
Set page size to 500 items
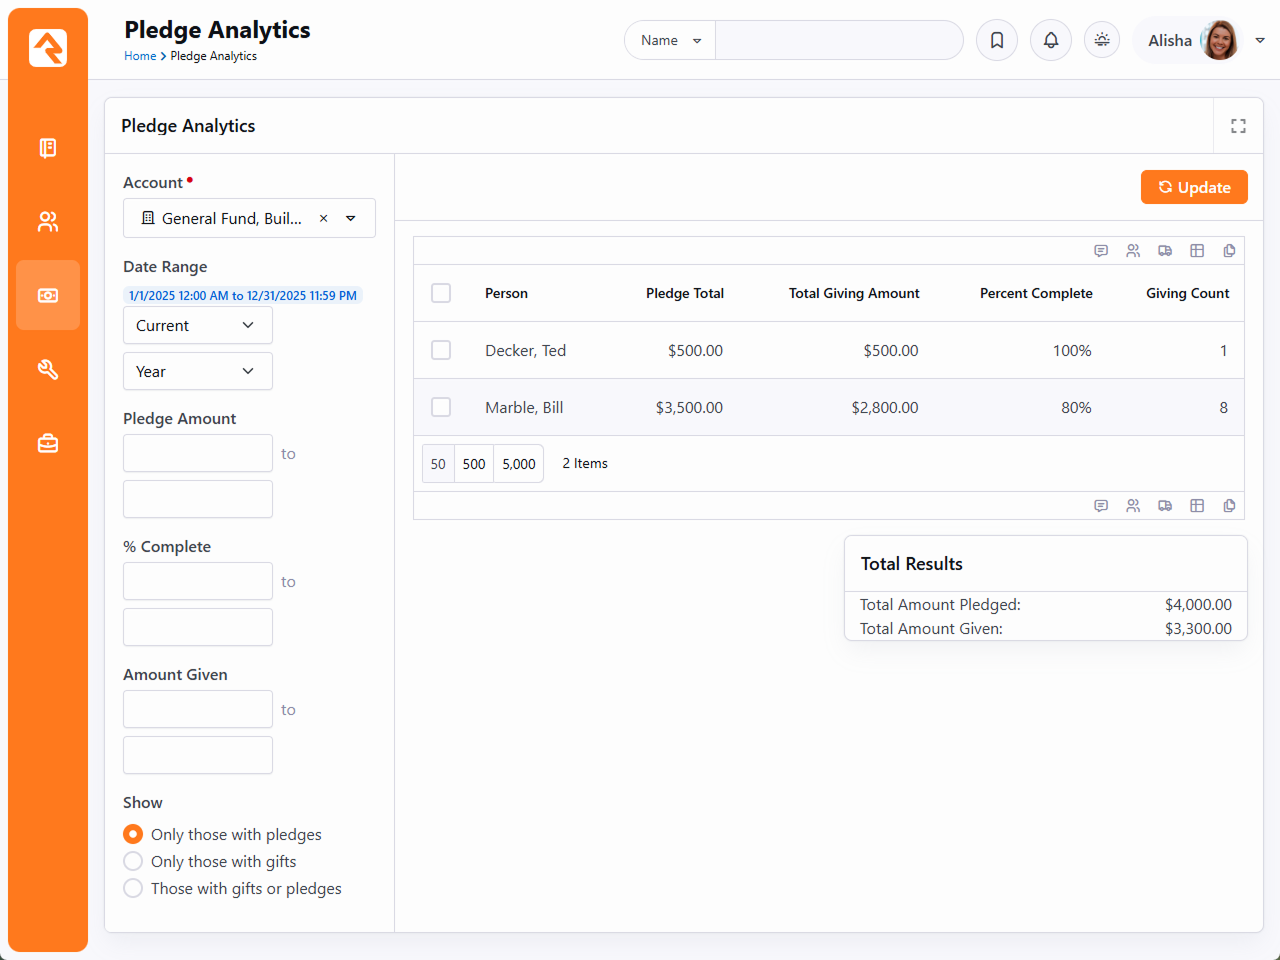[x=474, y=464]
